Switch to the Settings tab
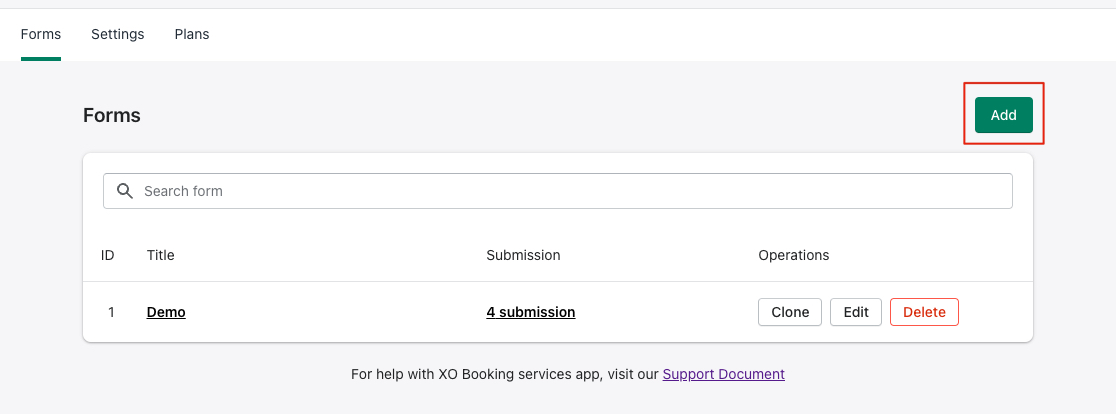The width and height of the screenshot is (1116, 414). [117, 34]
